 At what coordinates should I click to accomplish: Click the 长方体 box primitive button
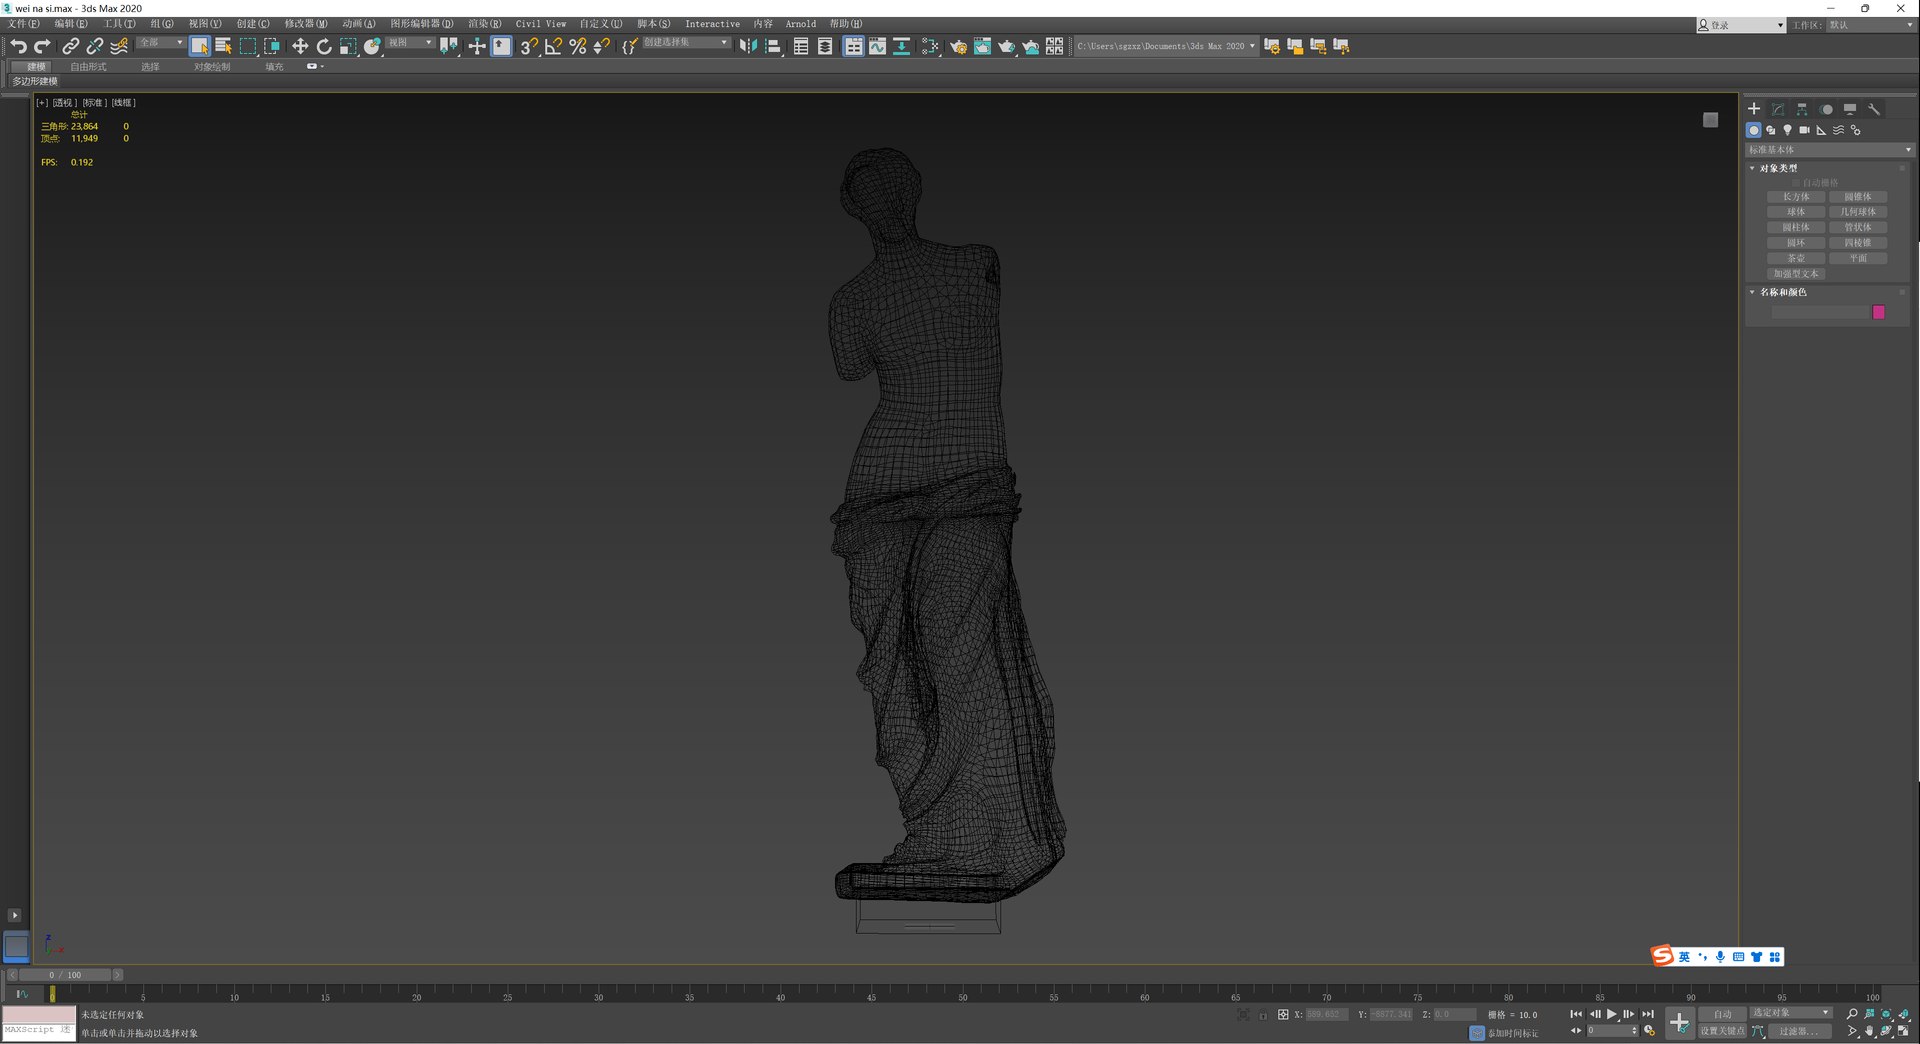pos(1796,197)
